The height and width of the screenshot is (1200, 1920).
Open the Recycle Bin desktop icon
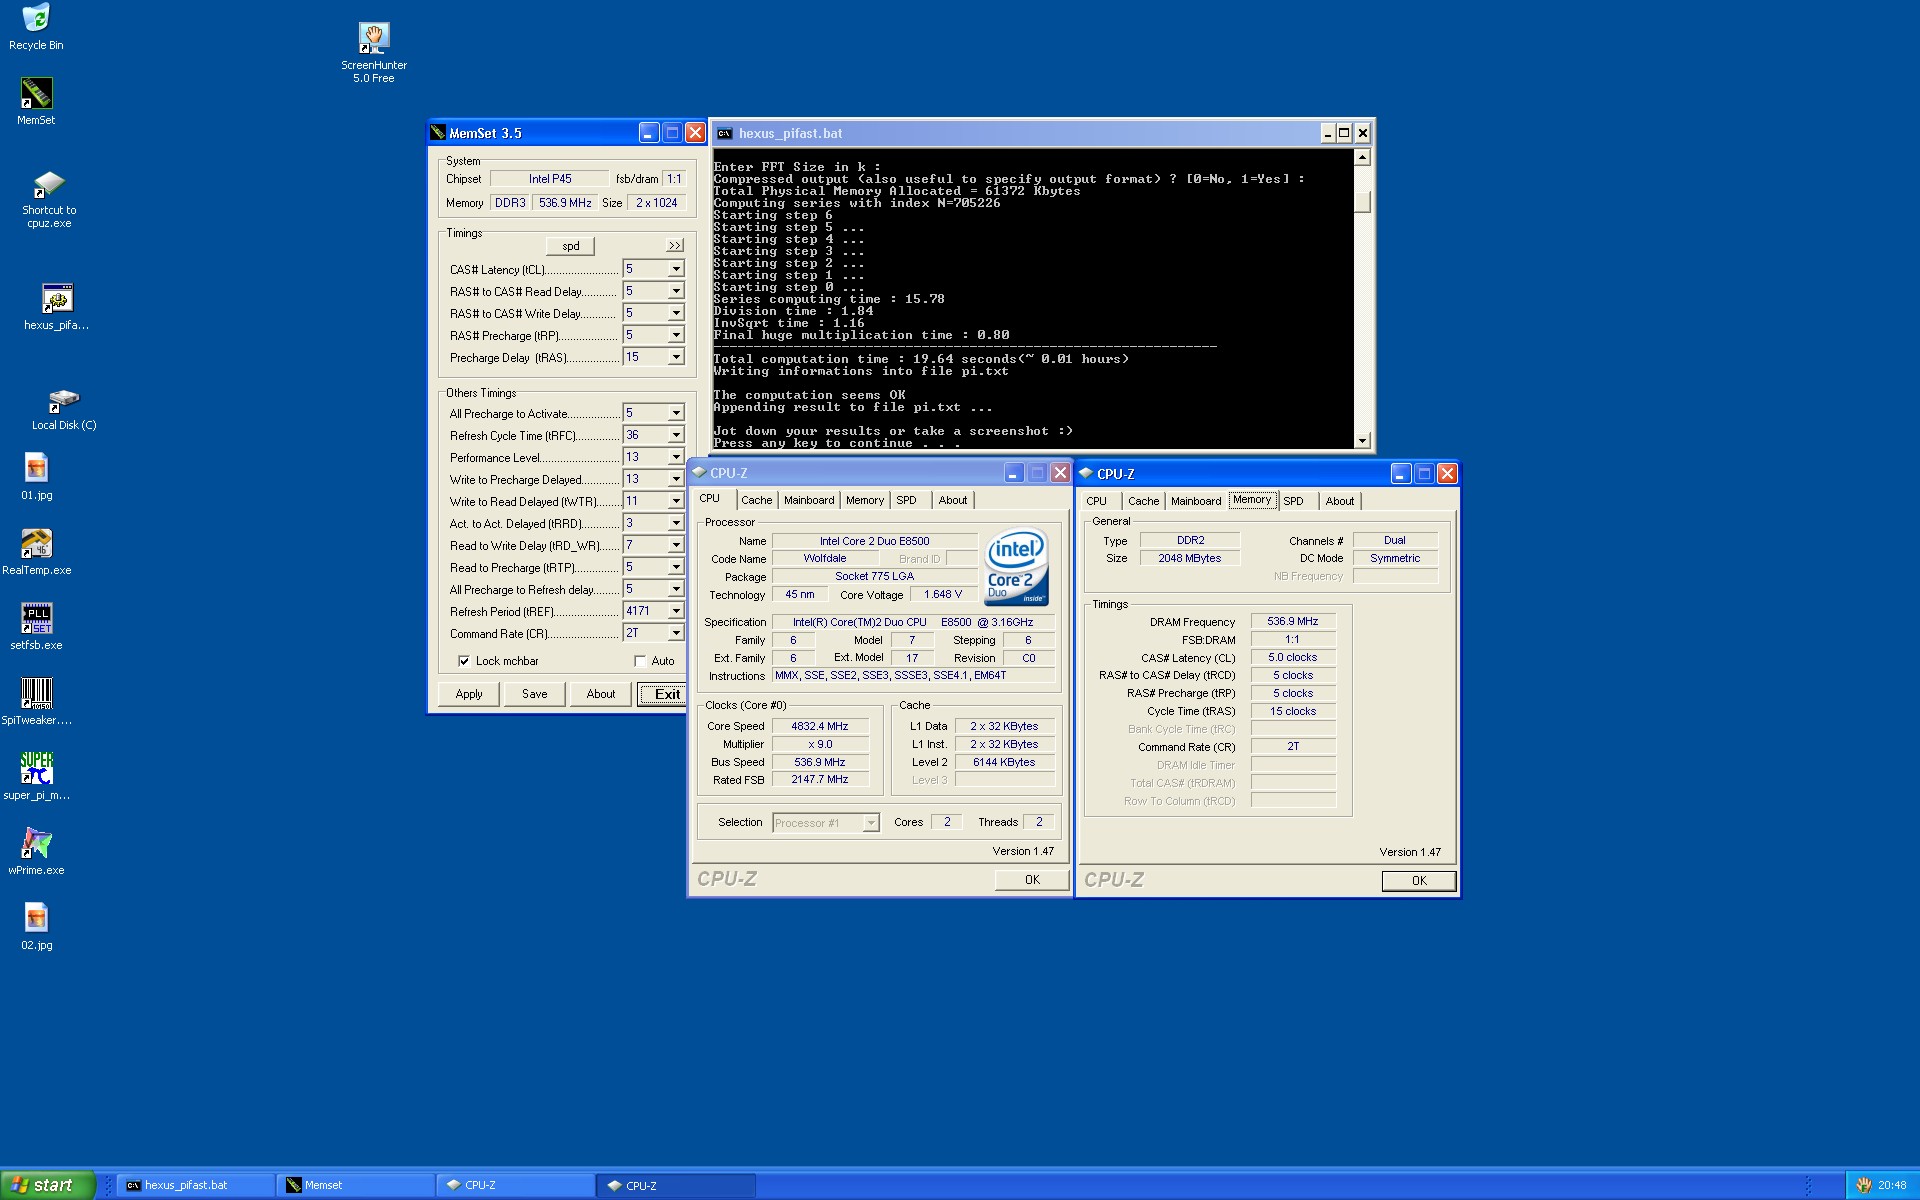point(36,27)
